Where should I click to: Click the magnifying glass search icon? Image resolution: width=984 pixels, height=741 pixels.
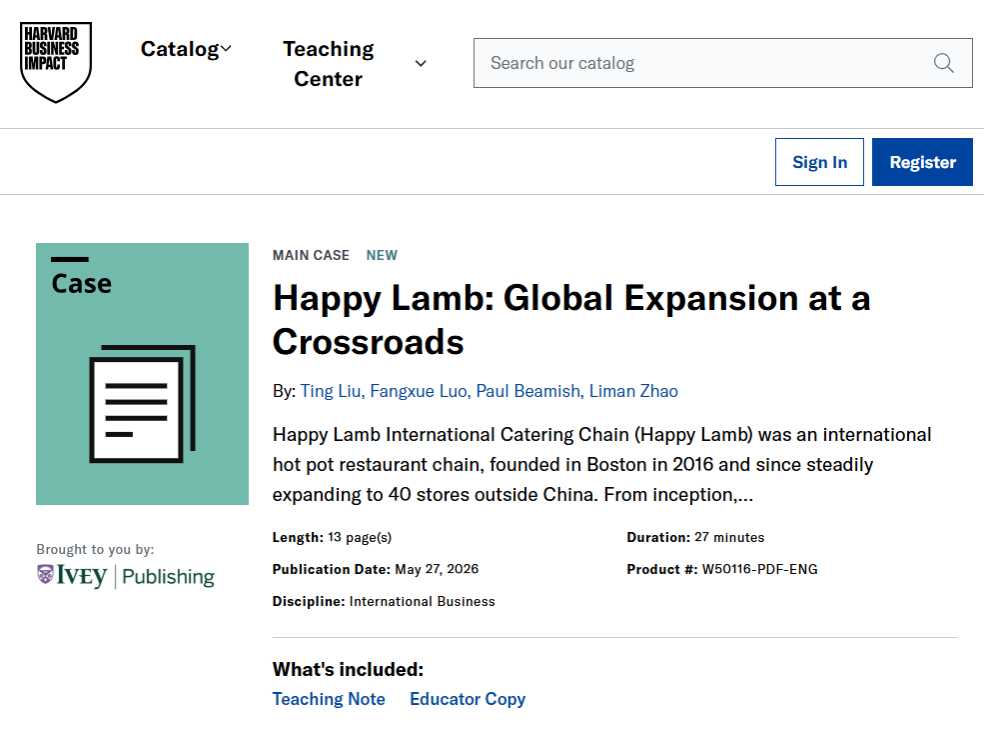(x=943, y=63)
